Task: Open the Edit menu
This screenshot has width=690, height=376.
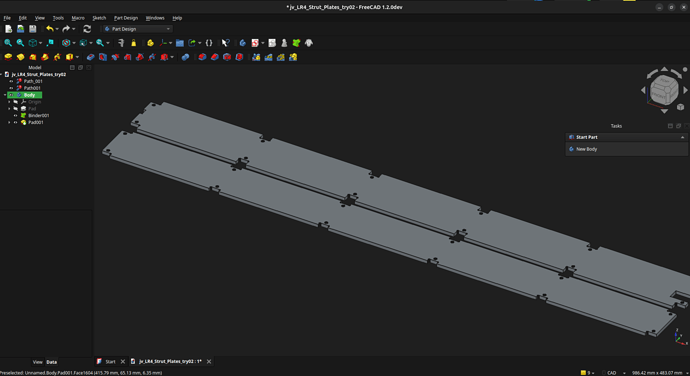Action: point(22,18)
